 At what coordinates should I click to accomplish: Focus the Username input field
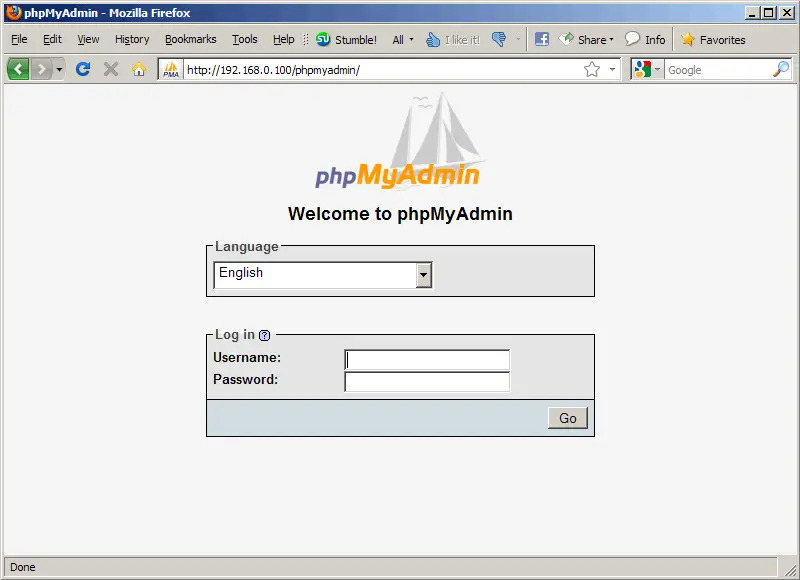click(427, 360)
